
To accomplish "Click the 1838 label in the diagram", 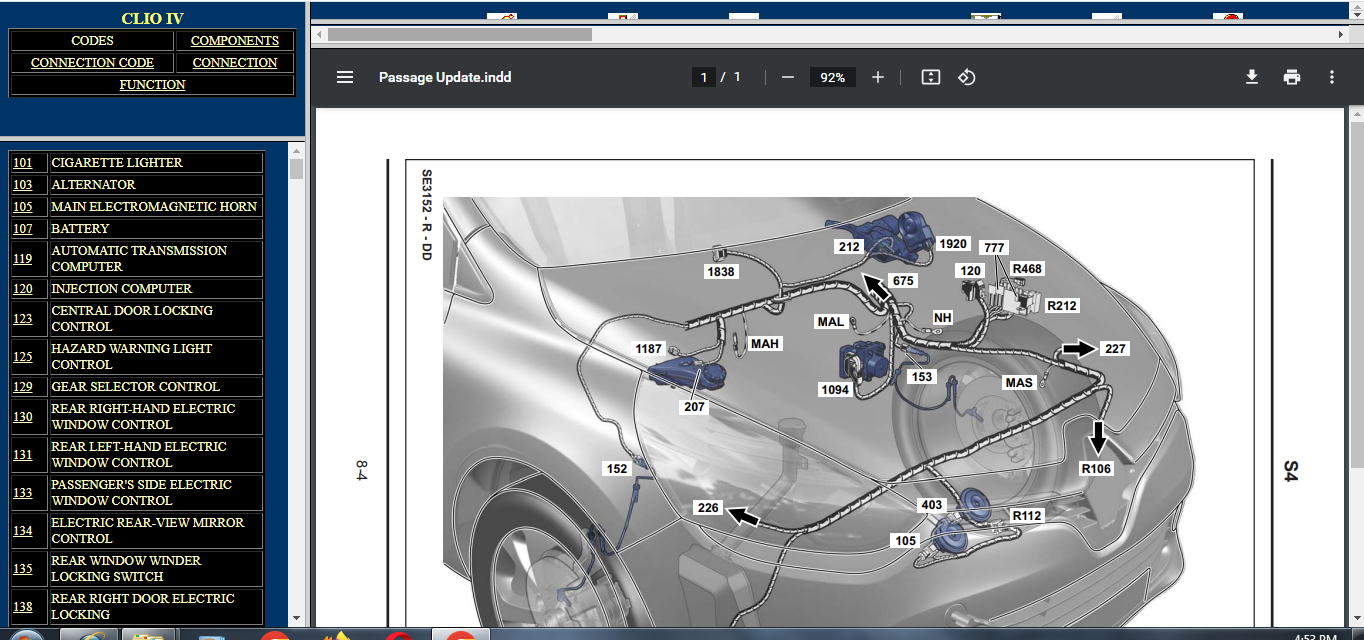I will [721, 271].
